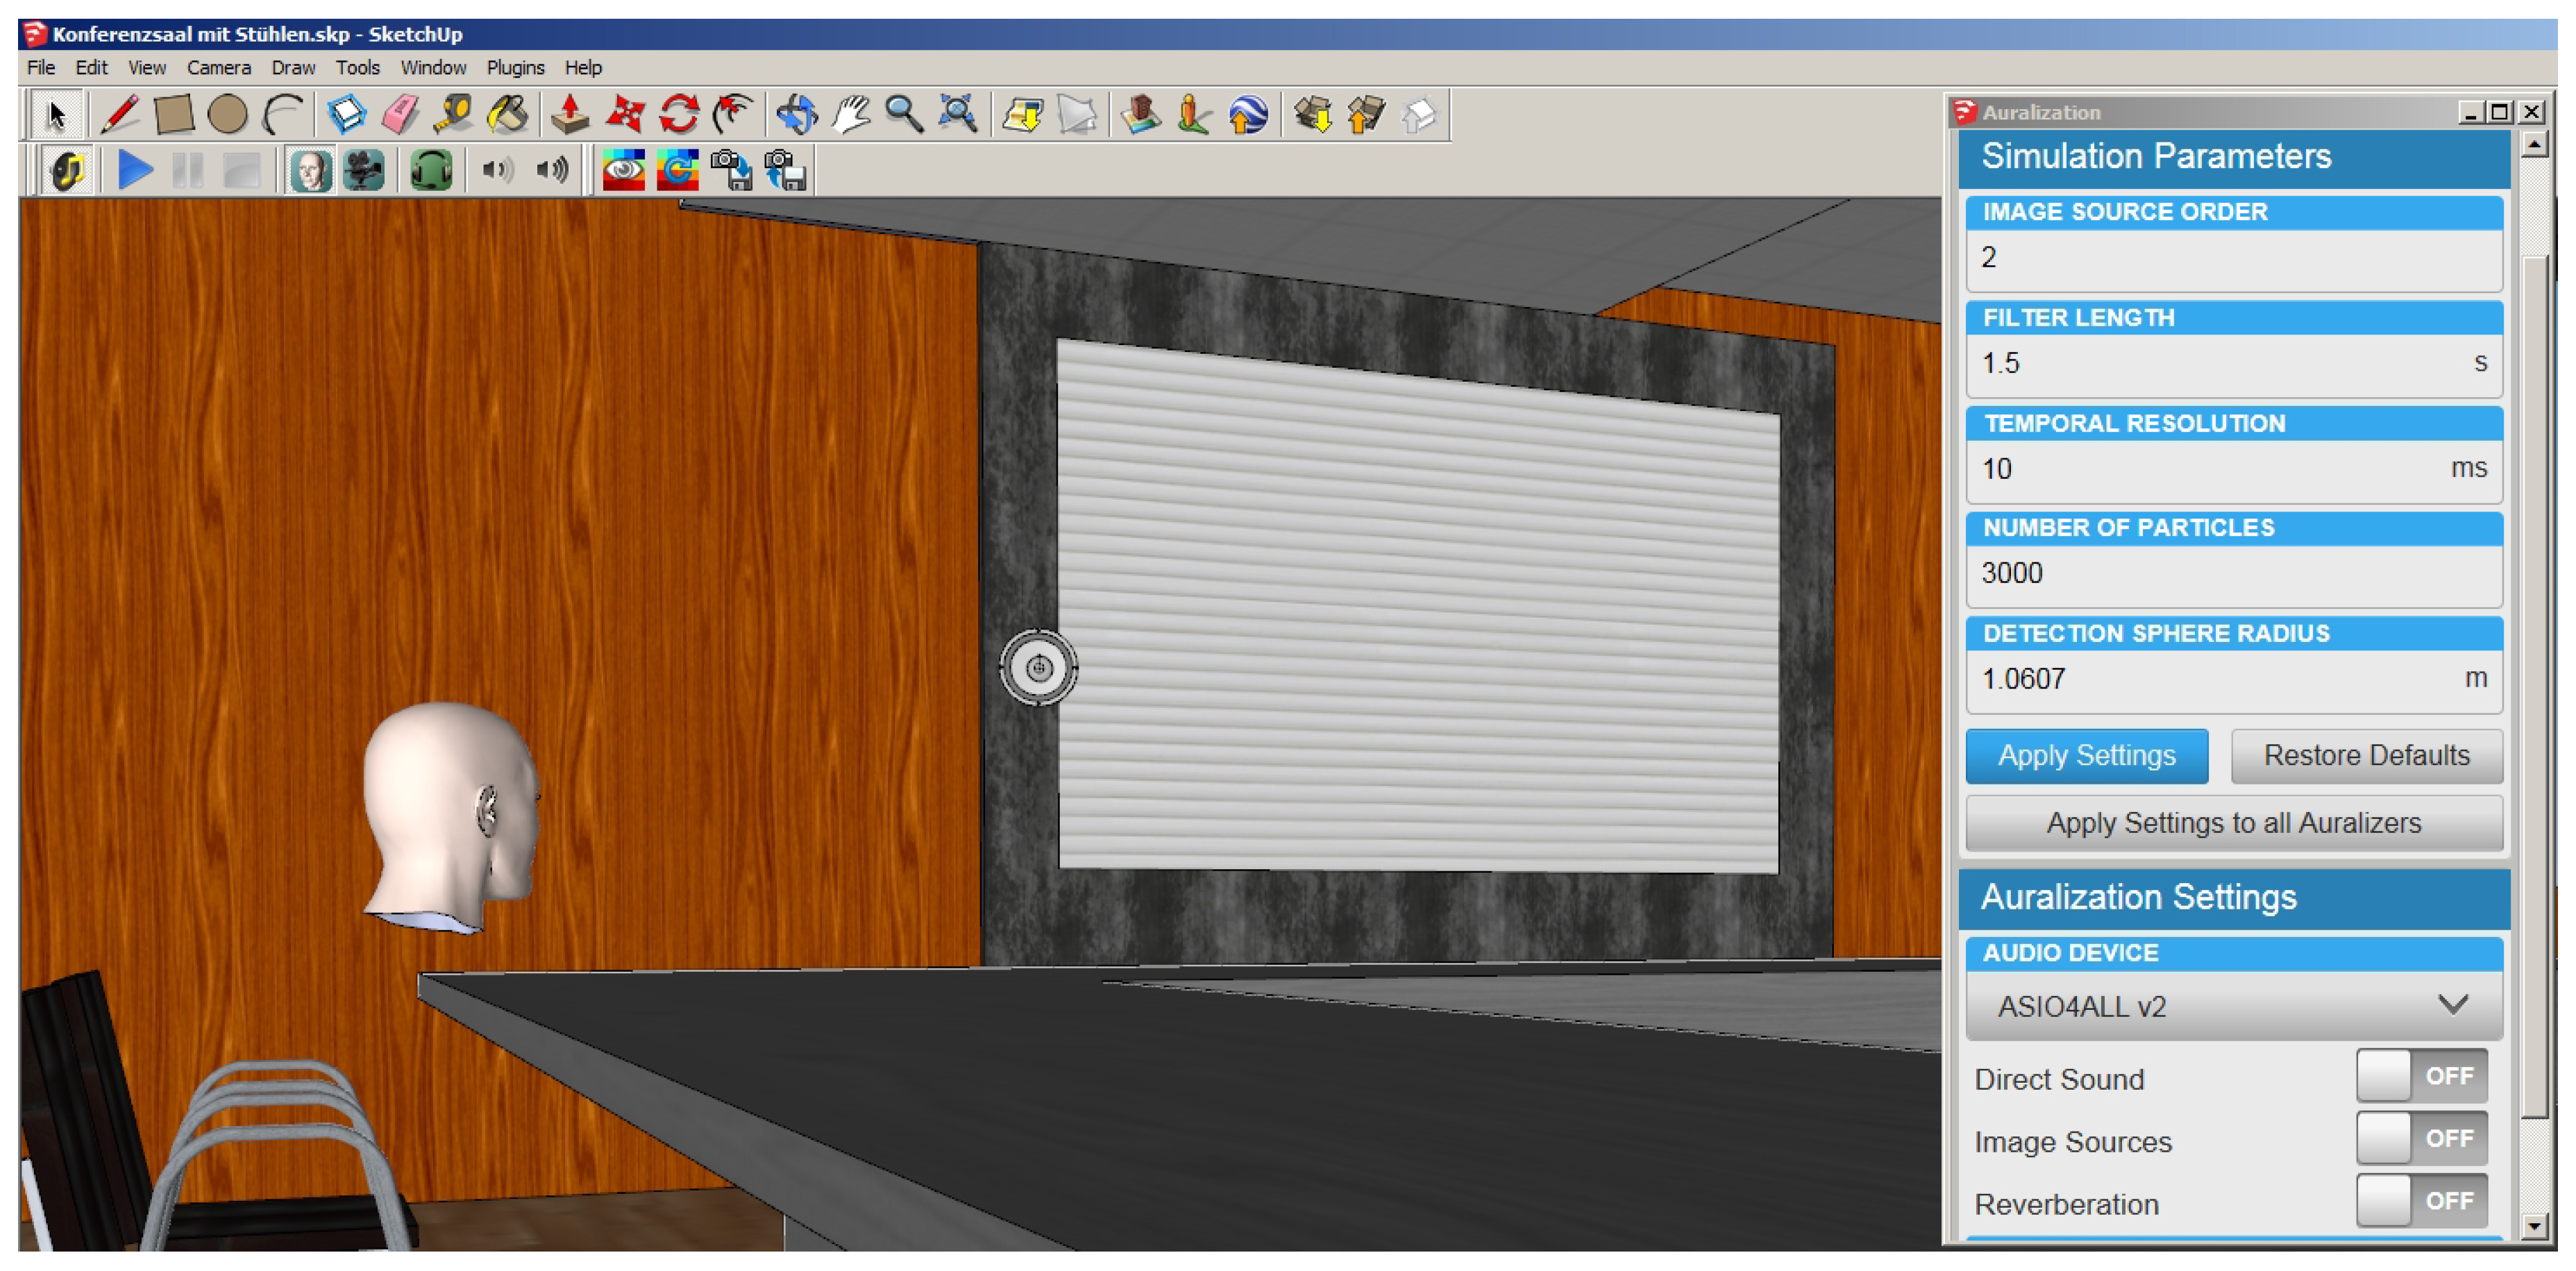
Task: Click the Number of Particles field
Action: 2233,574
